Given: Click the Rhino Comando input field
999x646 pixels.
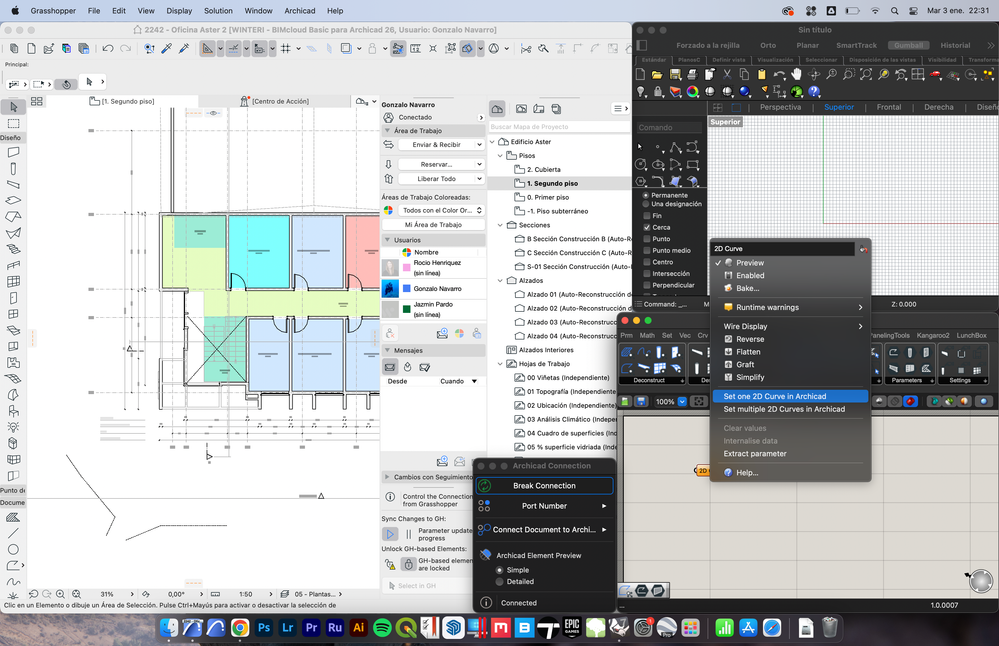Looking at the screenshot, I should click(670, 127).
